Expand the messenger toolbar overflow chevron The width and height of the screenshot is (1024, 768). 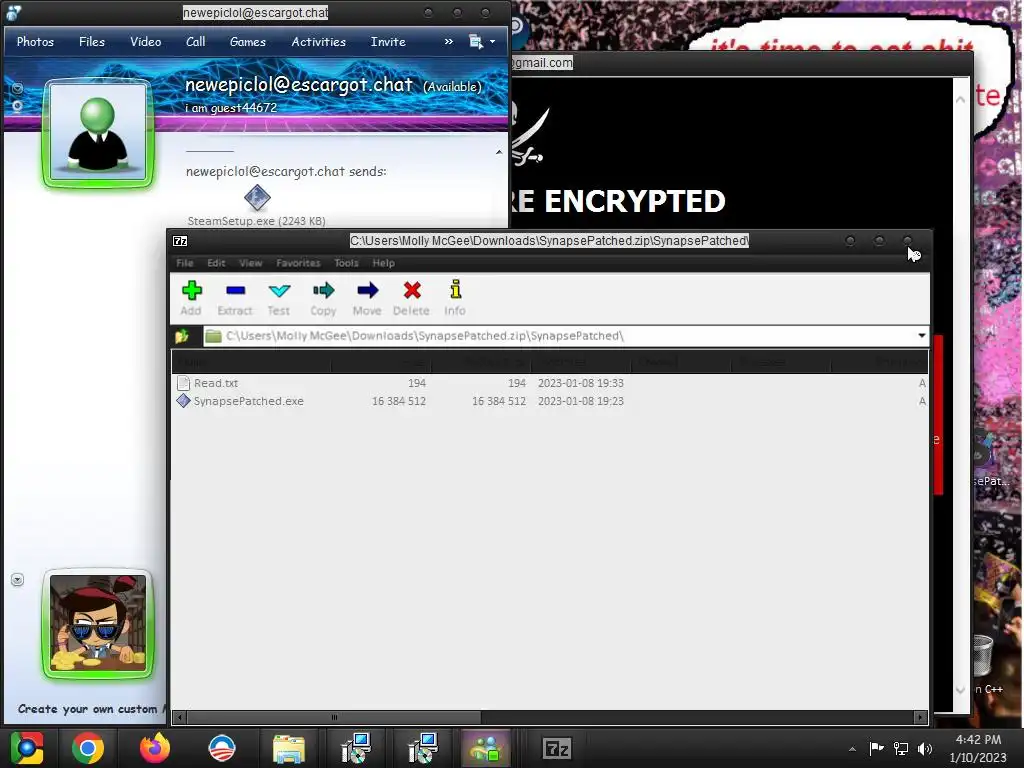click(x=449, y=42)
